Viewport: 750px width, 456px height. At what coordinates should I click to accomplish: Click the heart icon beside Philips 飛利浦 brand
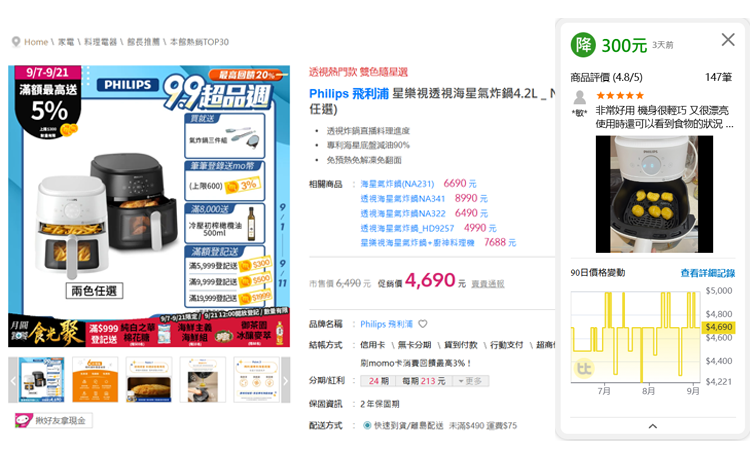pyautogui.click(x=422, y=324)
